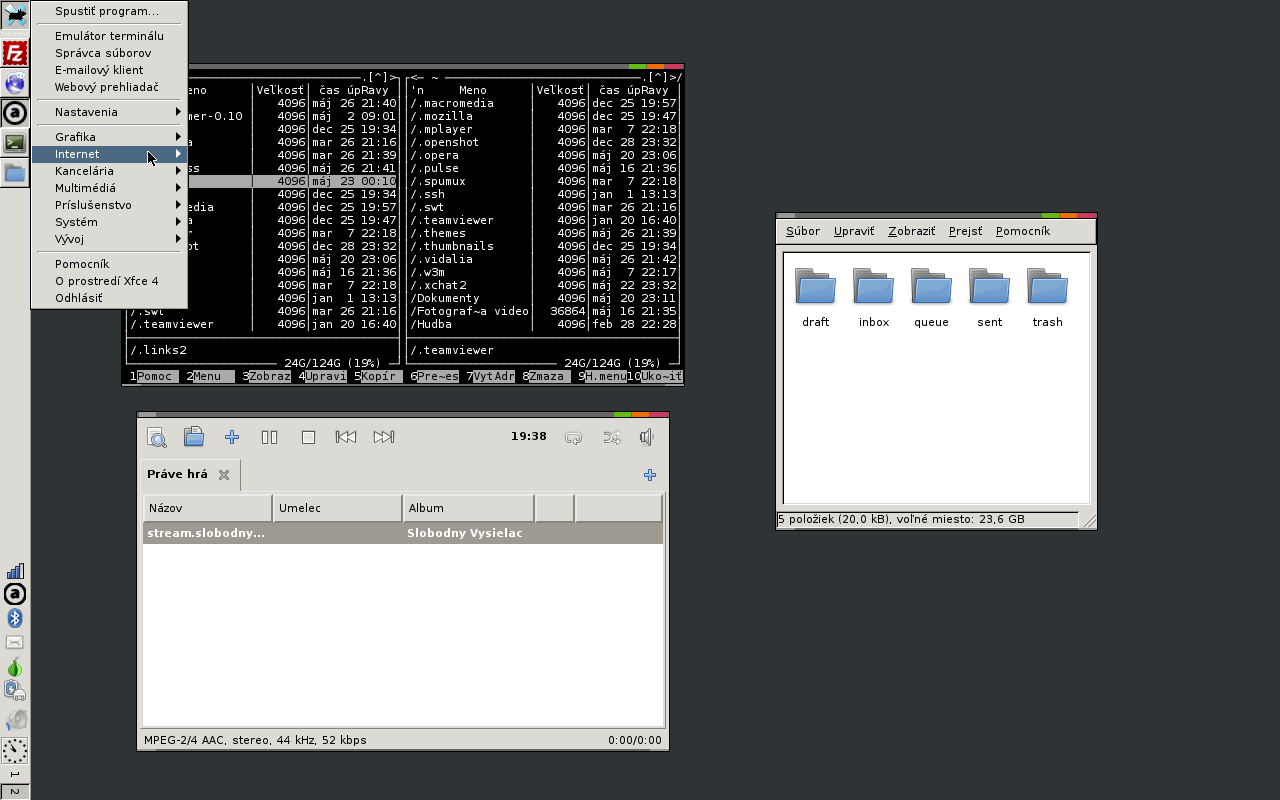The width and height of the screenshot is (1280, 800).
Task: Click the Bluetooth tray icon
Action: coord(15,618)
